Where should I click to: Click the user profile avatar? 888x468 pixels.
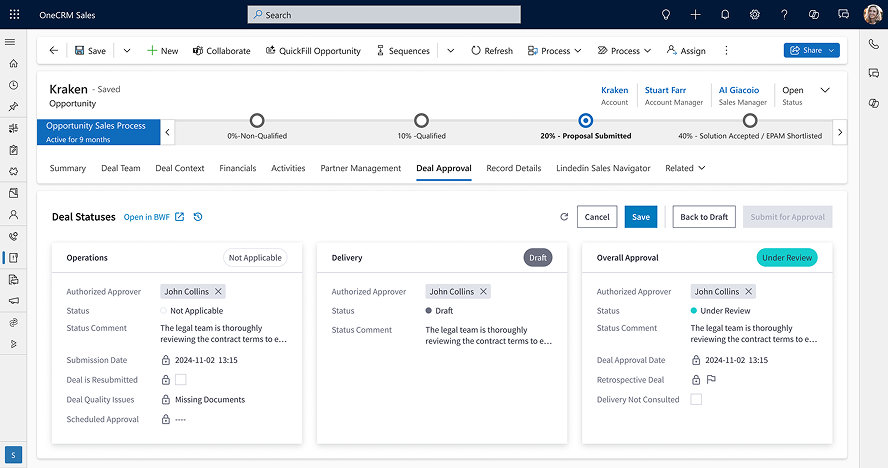tap(872, 15)
